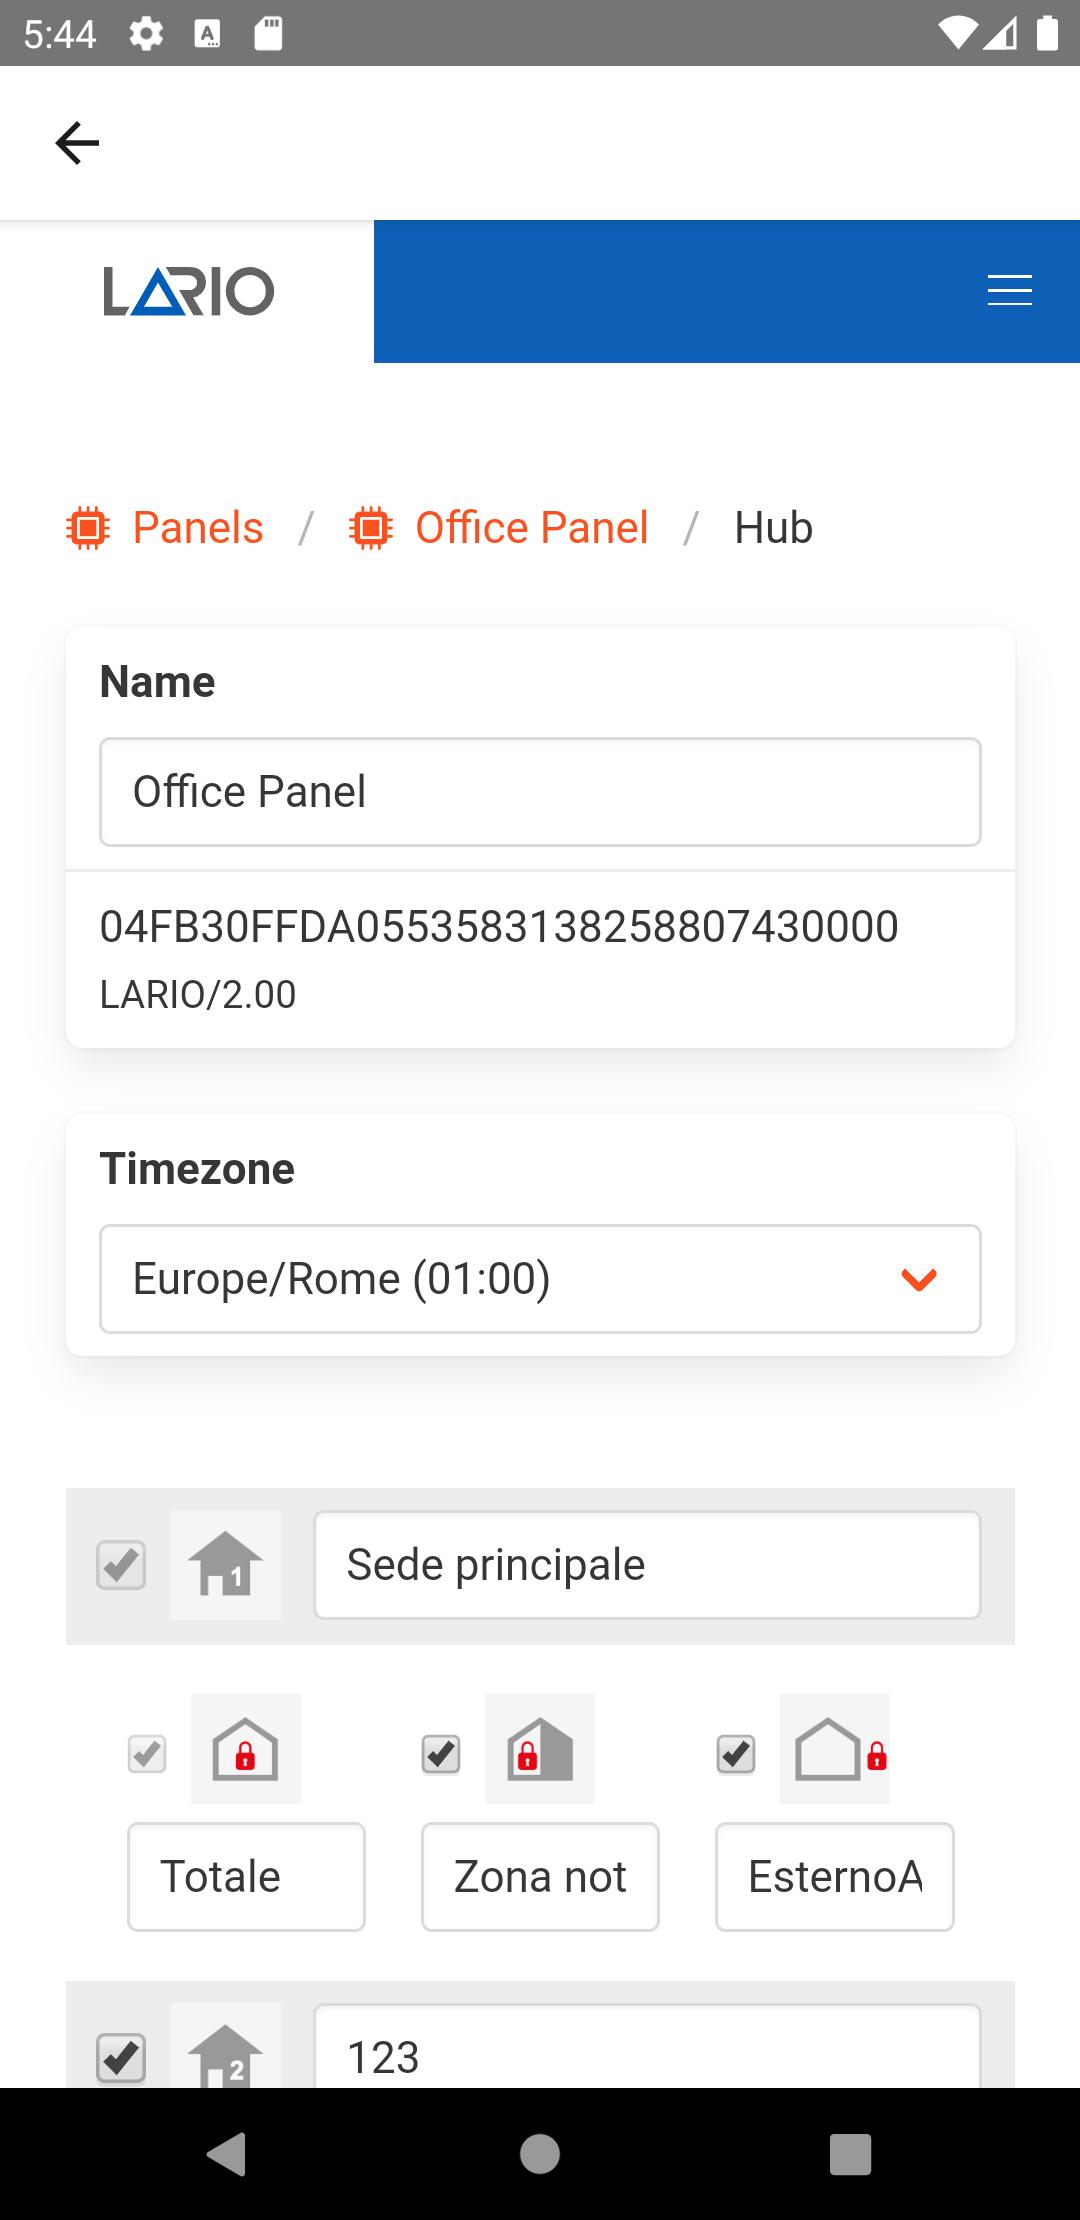Image resolution: width=1080 pixels, height=2220 pixels.
Task: Click the orange timezone chevron arrow
Action: pos(919,1279)
